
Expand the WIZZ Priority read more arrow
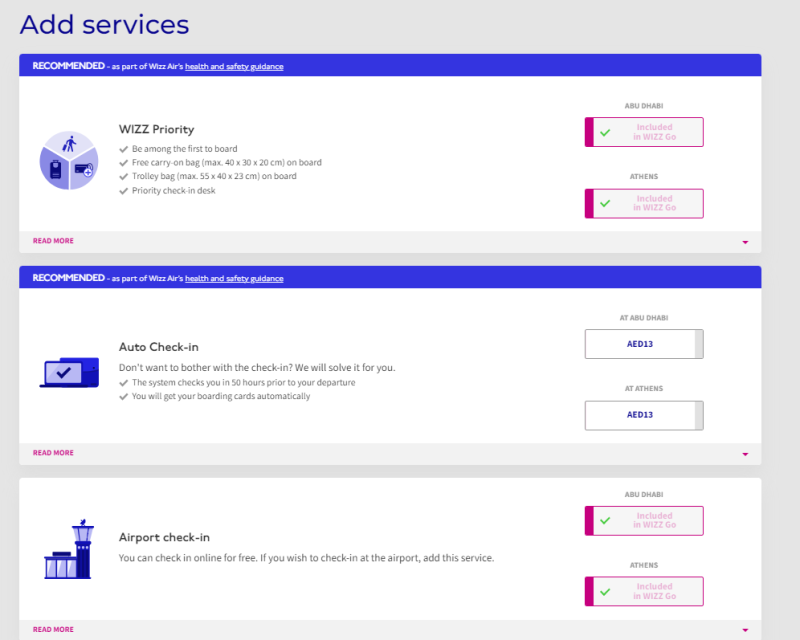(x=745, y=242)
